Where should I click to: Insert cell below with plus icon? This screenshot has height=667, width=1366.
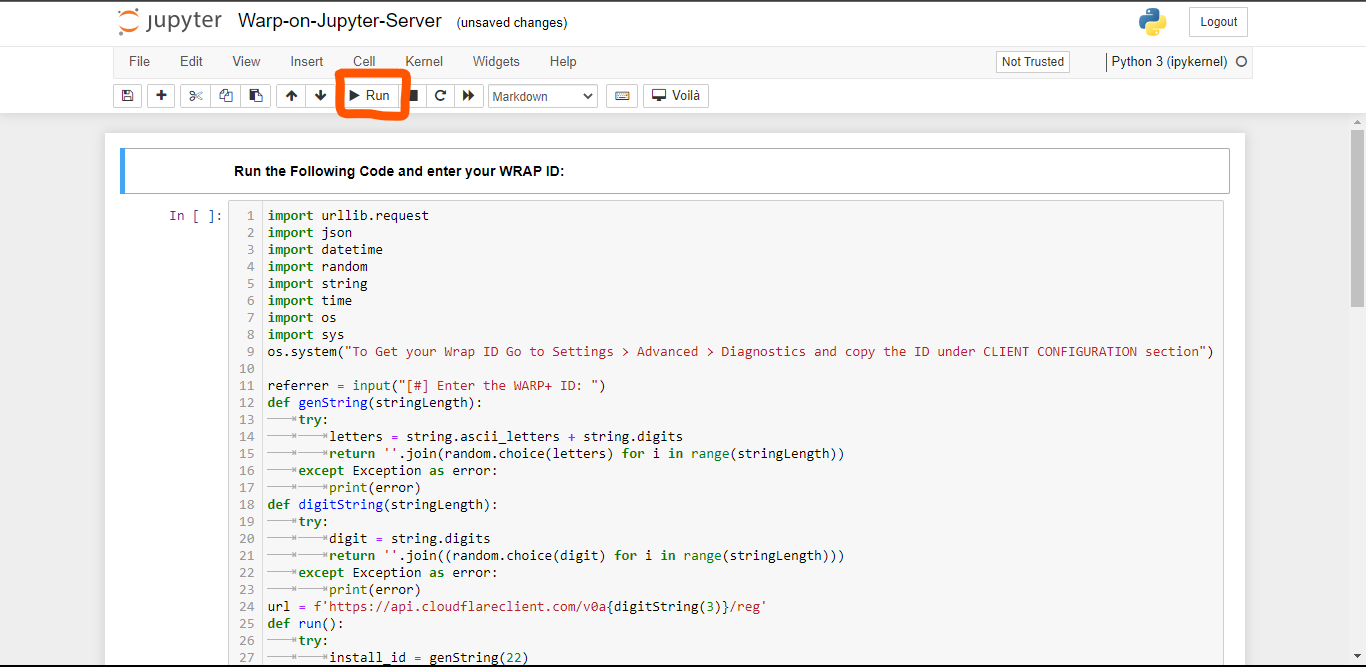161,96
